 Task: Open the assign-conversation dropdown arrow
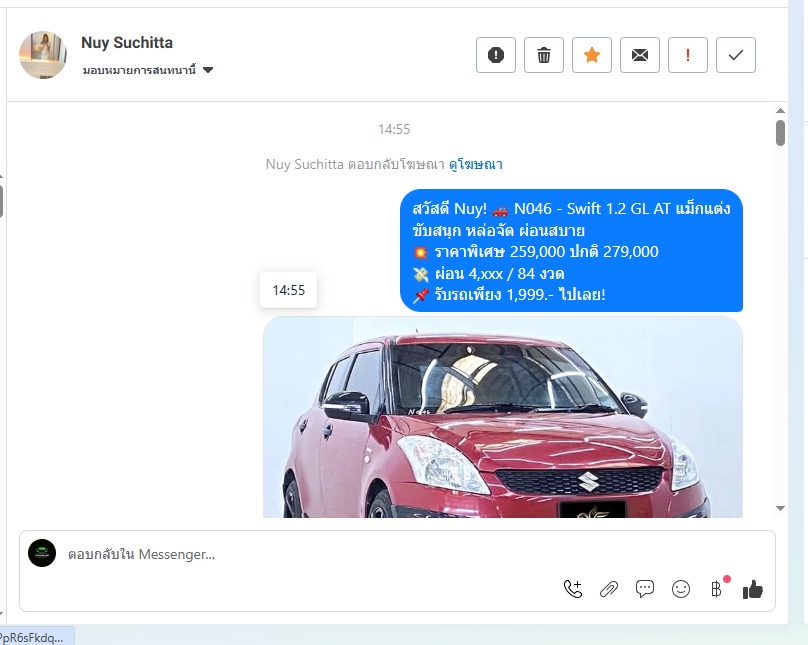point(208,70)
